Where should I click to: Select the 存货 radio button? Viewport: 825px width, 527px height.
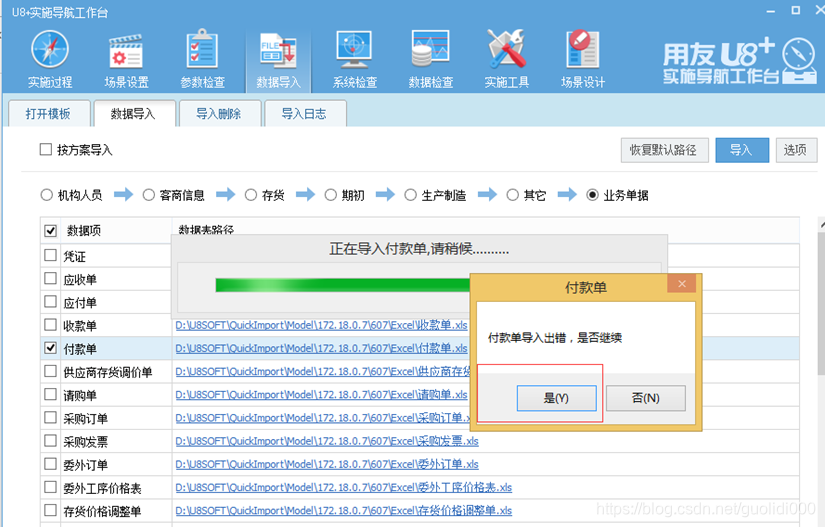click(x=250, y=195)
